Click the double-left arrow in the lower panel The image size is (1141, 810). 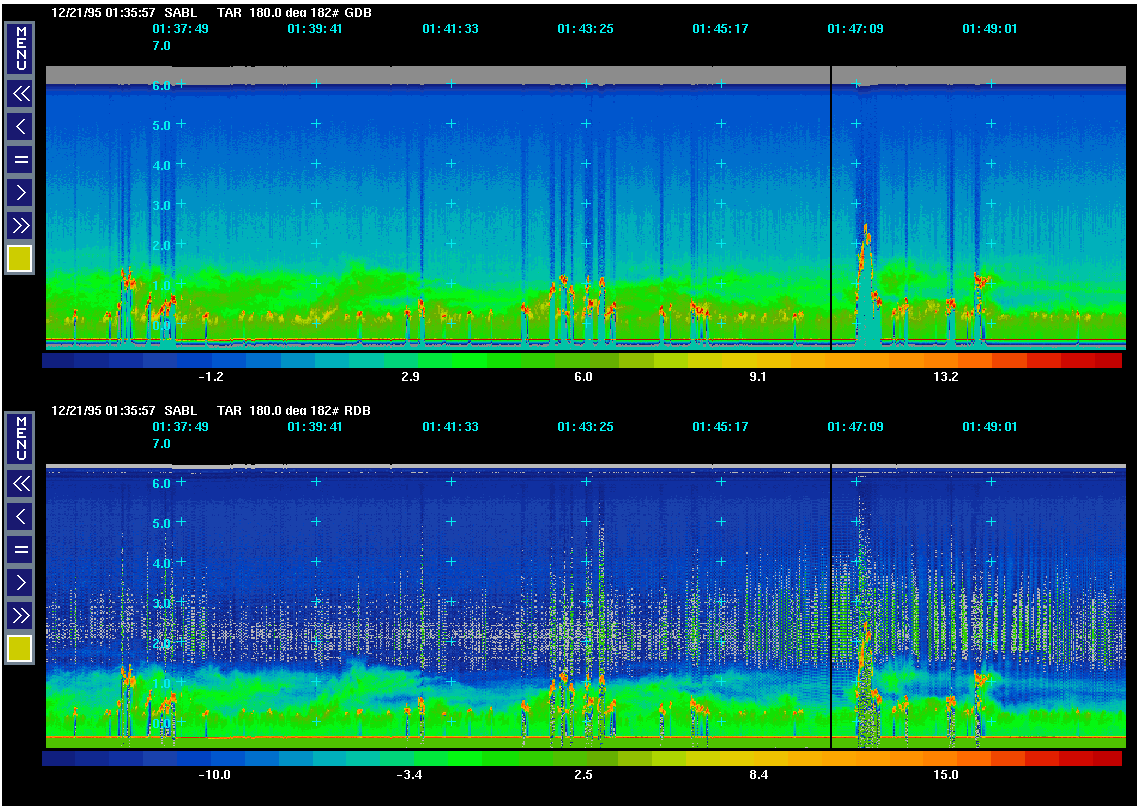[x=21, y=484]
